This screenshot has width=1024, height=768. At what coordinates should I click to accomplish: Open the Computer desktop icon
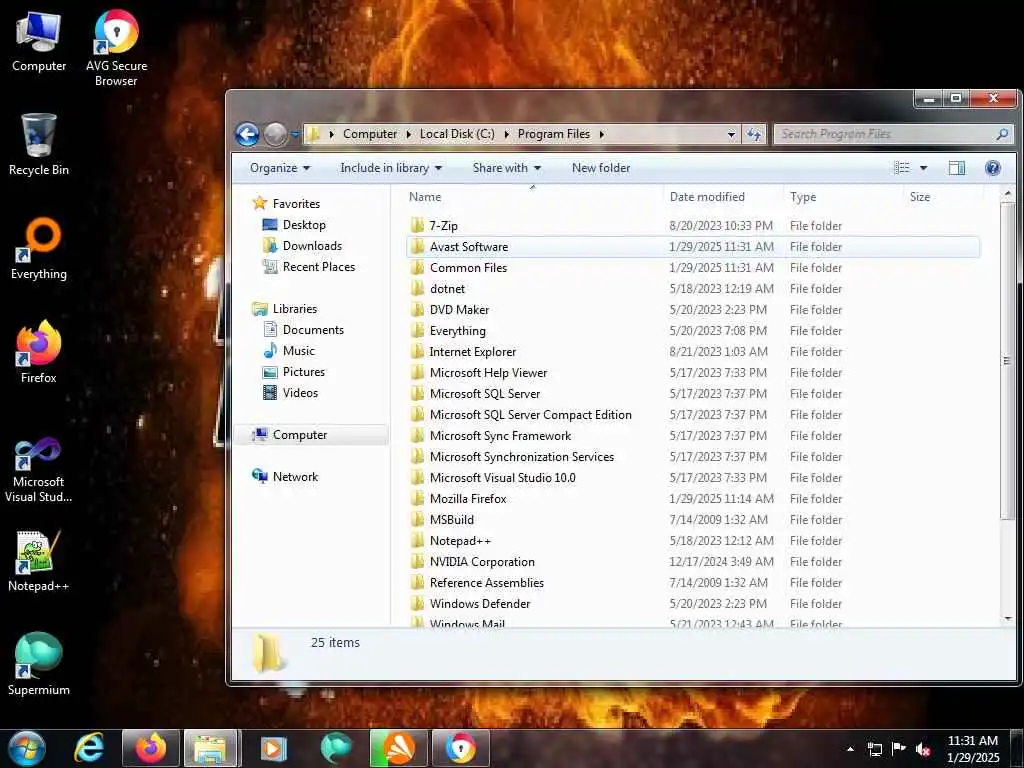tap(39, 42)
